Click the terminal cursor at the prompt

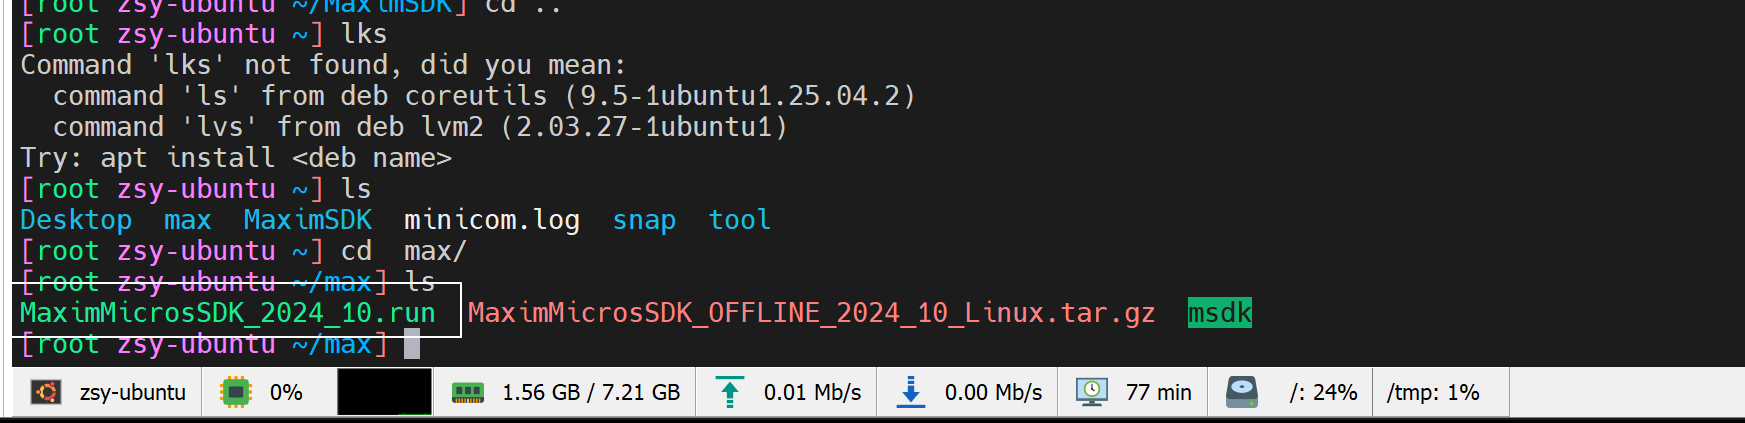click(412, 345)
